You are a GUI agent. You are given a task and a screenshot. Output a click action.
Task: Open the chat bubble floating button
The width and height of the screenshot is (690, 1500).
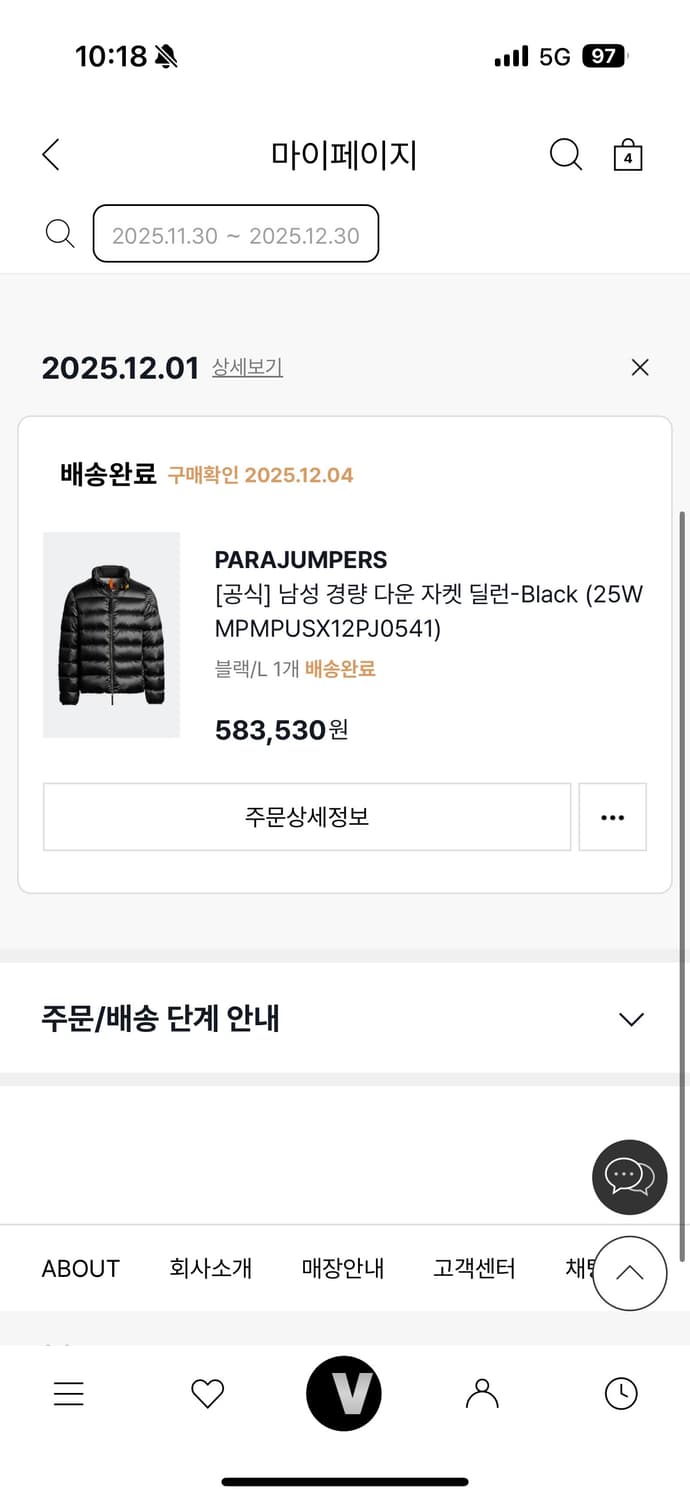tap(628, 1176)
